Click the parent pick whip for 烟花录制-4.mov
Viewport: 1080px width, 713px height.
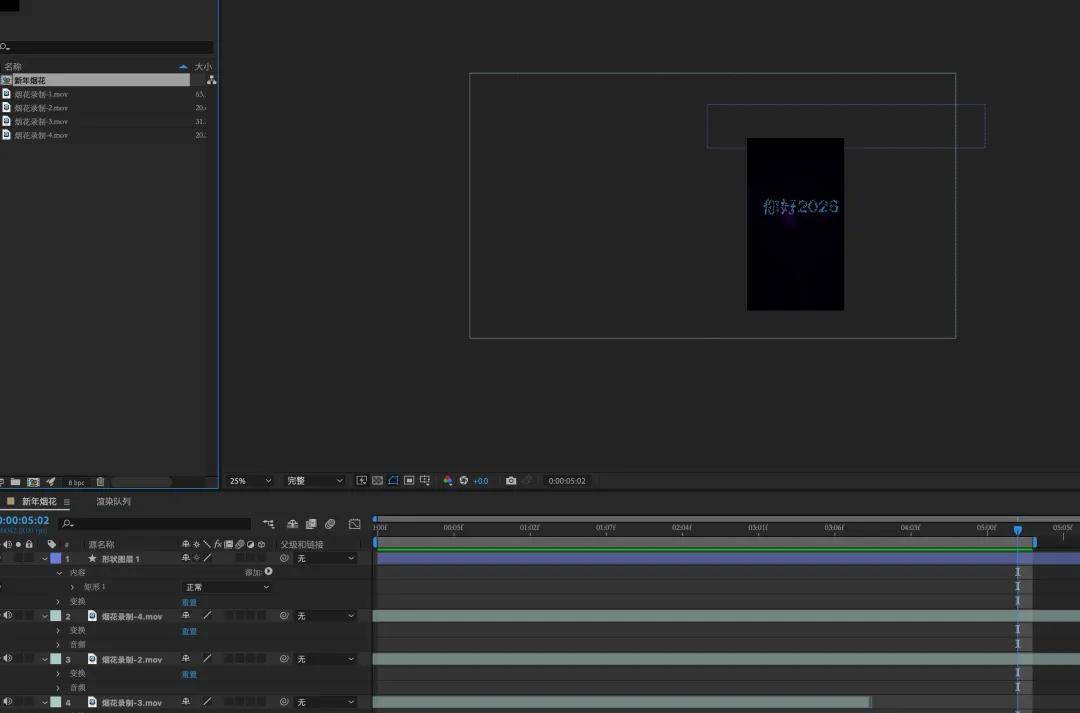tap(284, 616)
